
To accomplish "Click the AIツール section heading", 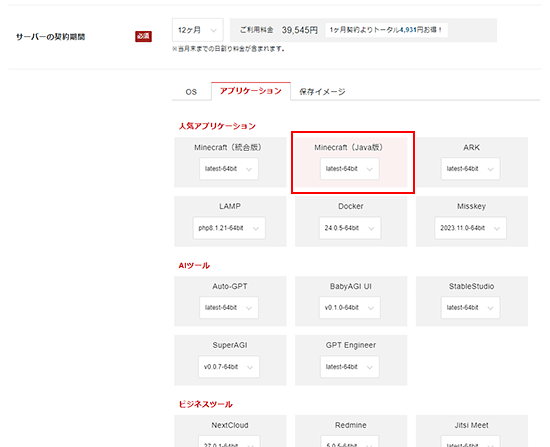I will point(194,266).
